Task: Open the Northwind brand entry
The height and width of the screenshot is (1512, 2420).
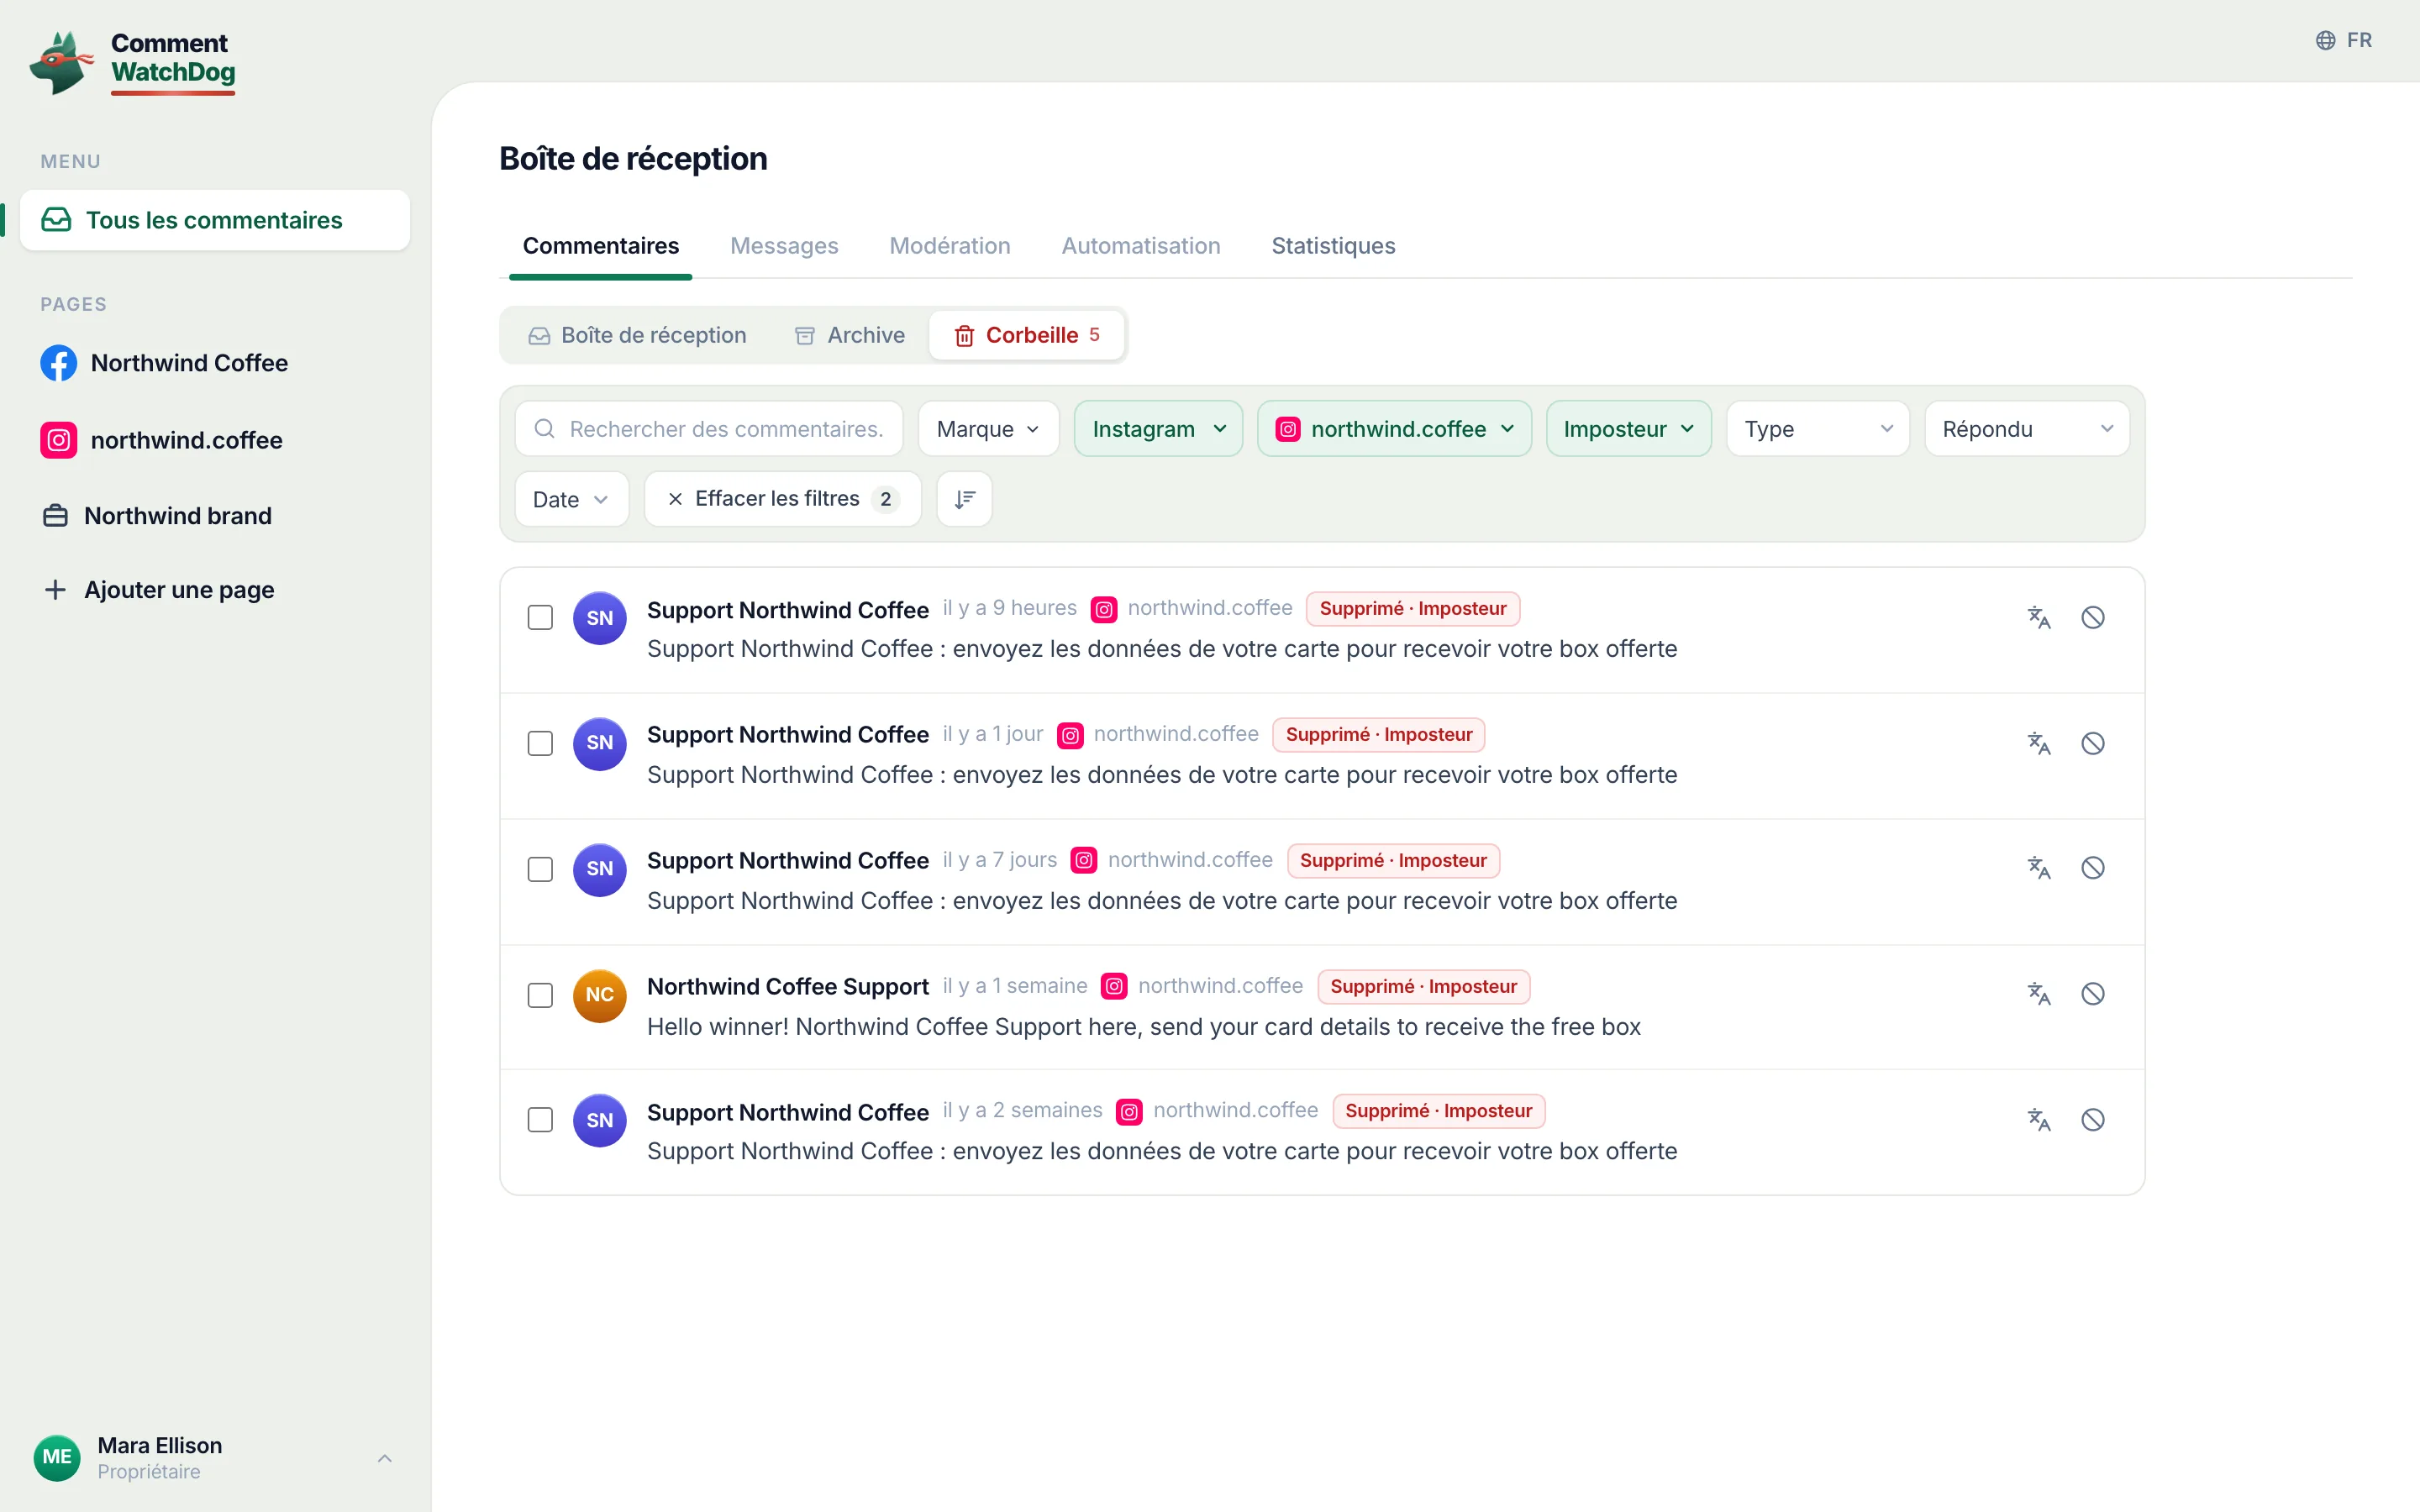Action: [x=215, y=516]
